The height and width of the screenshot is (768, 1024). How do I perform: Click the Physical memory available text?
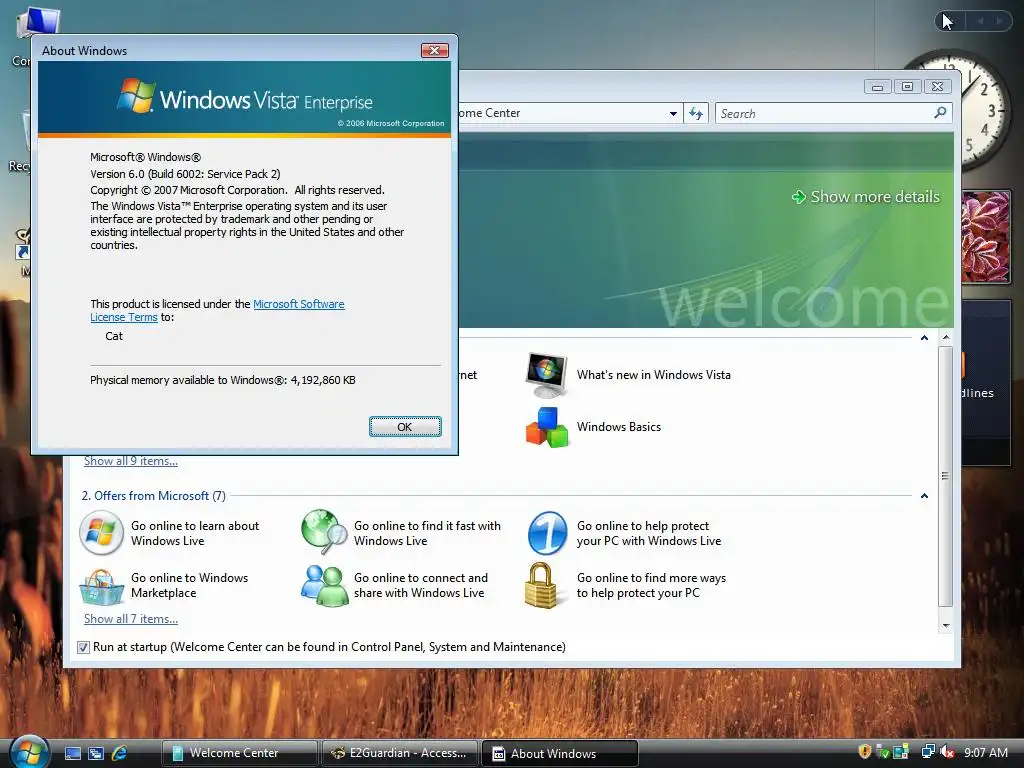click(223, 380)
